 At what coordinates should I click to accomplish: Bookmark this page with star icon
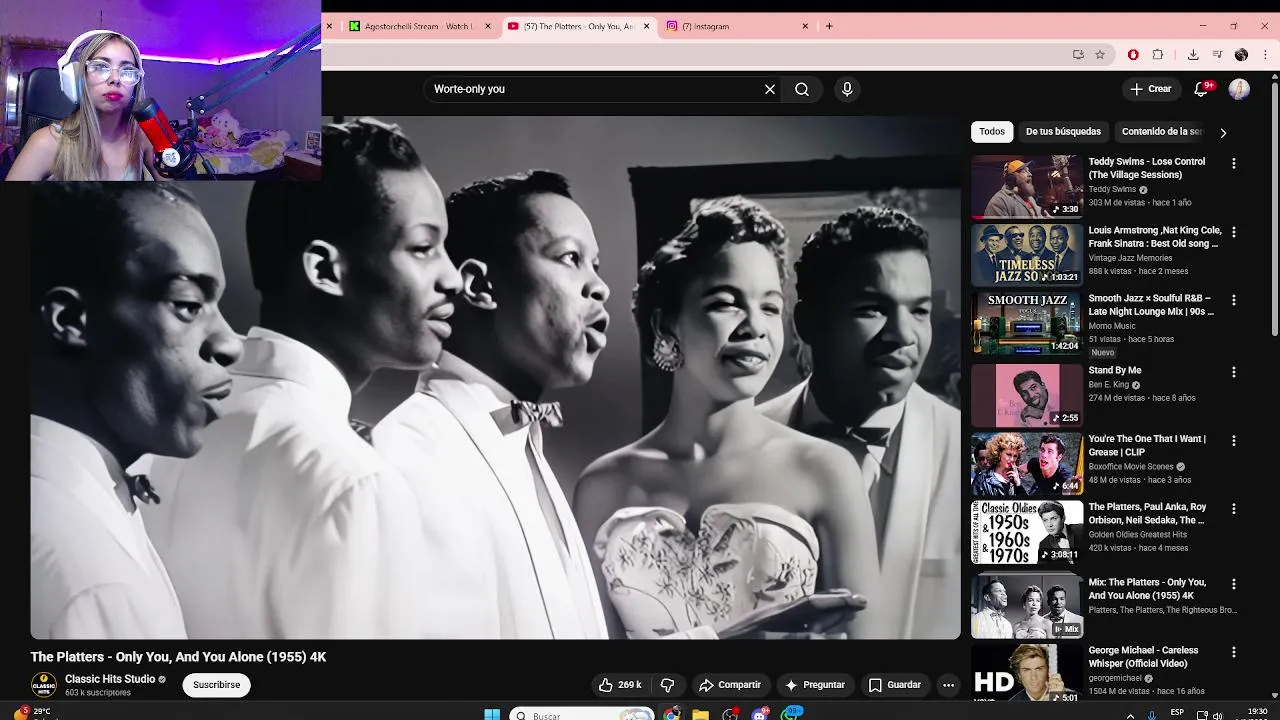click(x=1100, y=55)
